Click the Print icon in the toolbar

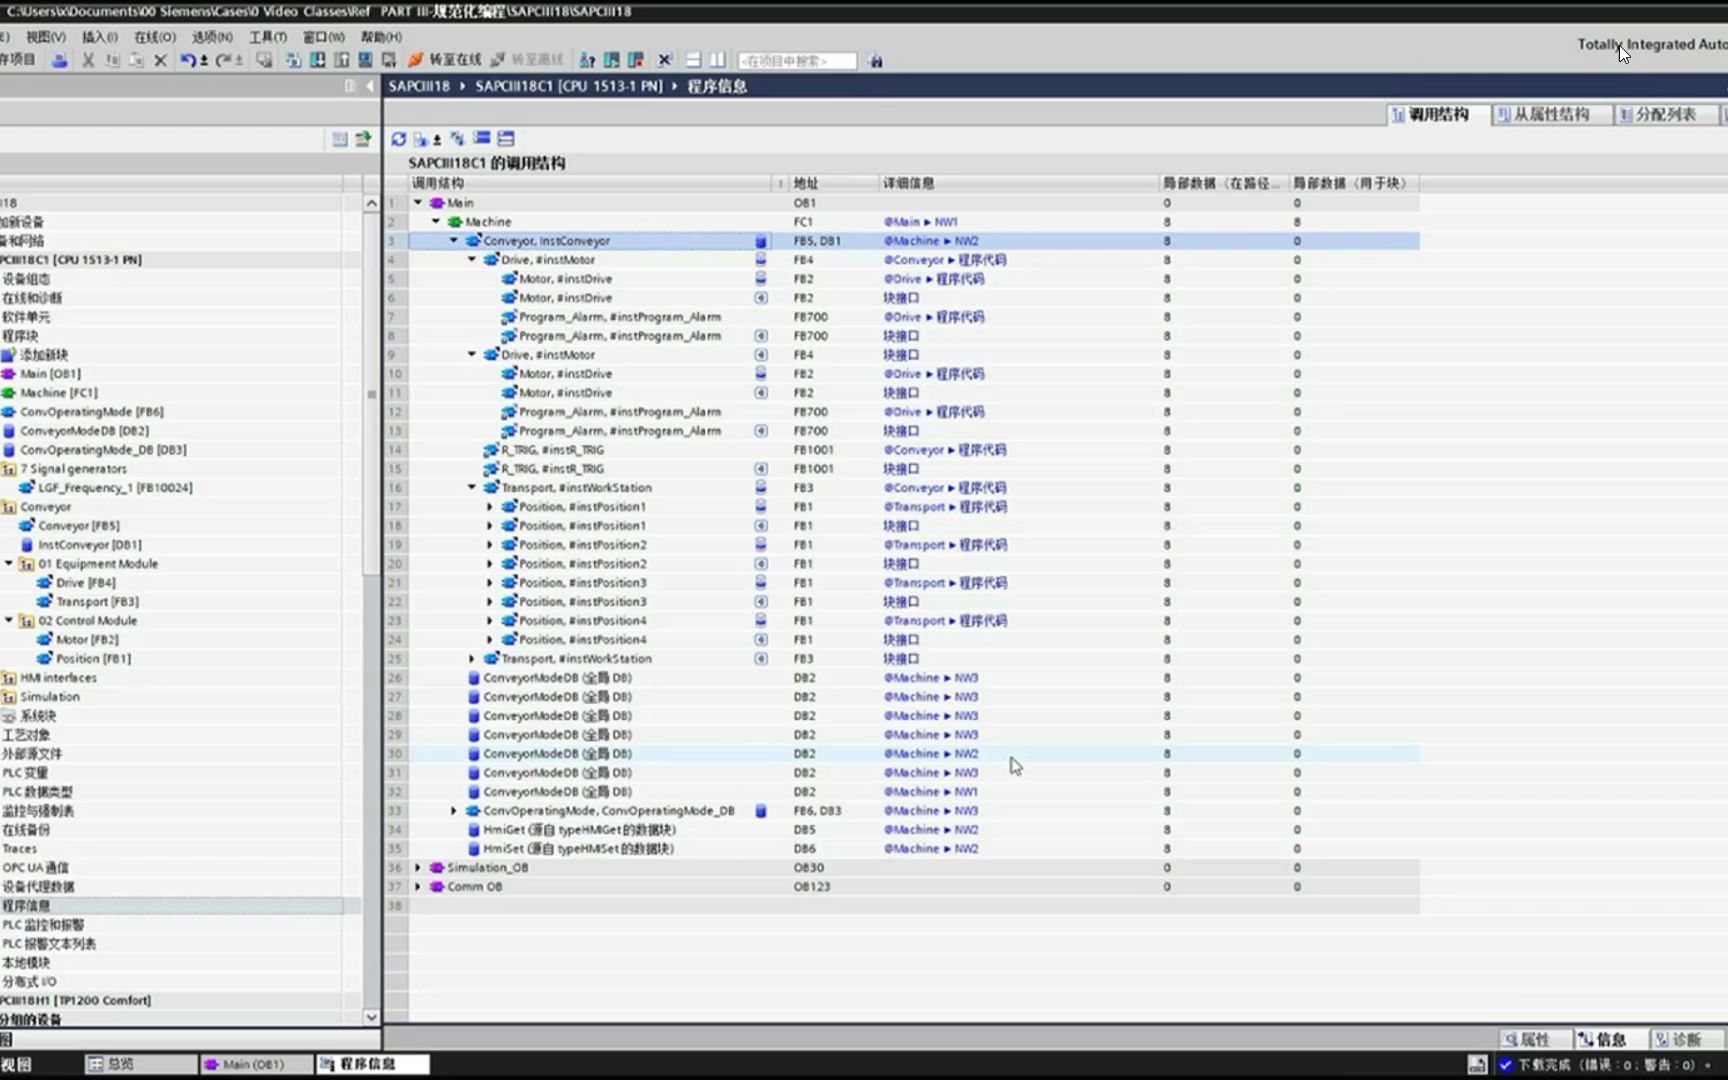tap(60, 60)
